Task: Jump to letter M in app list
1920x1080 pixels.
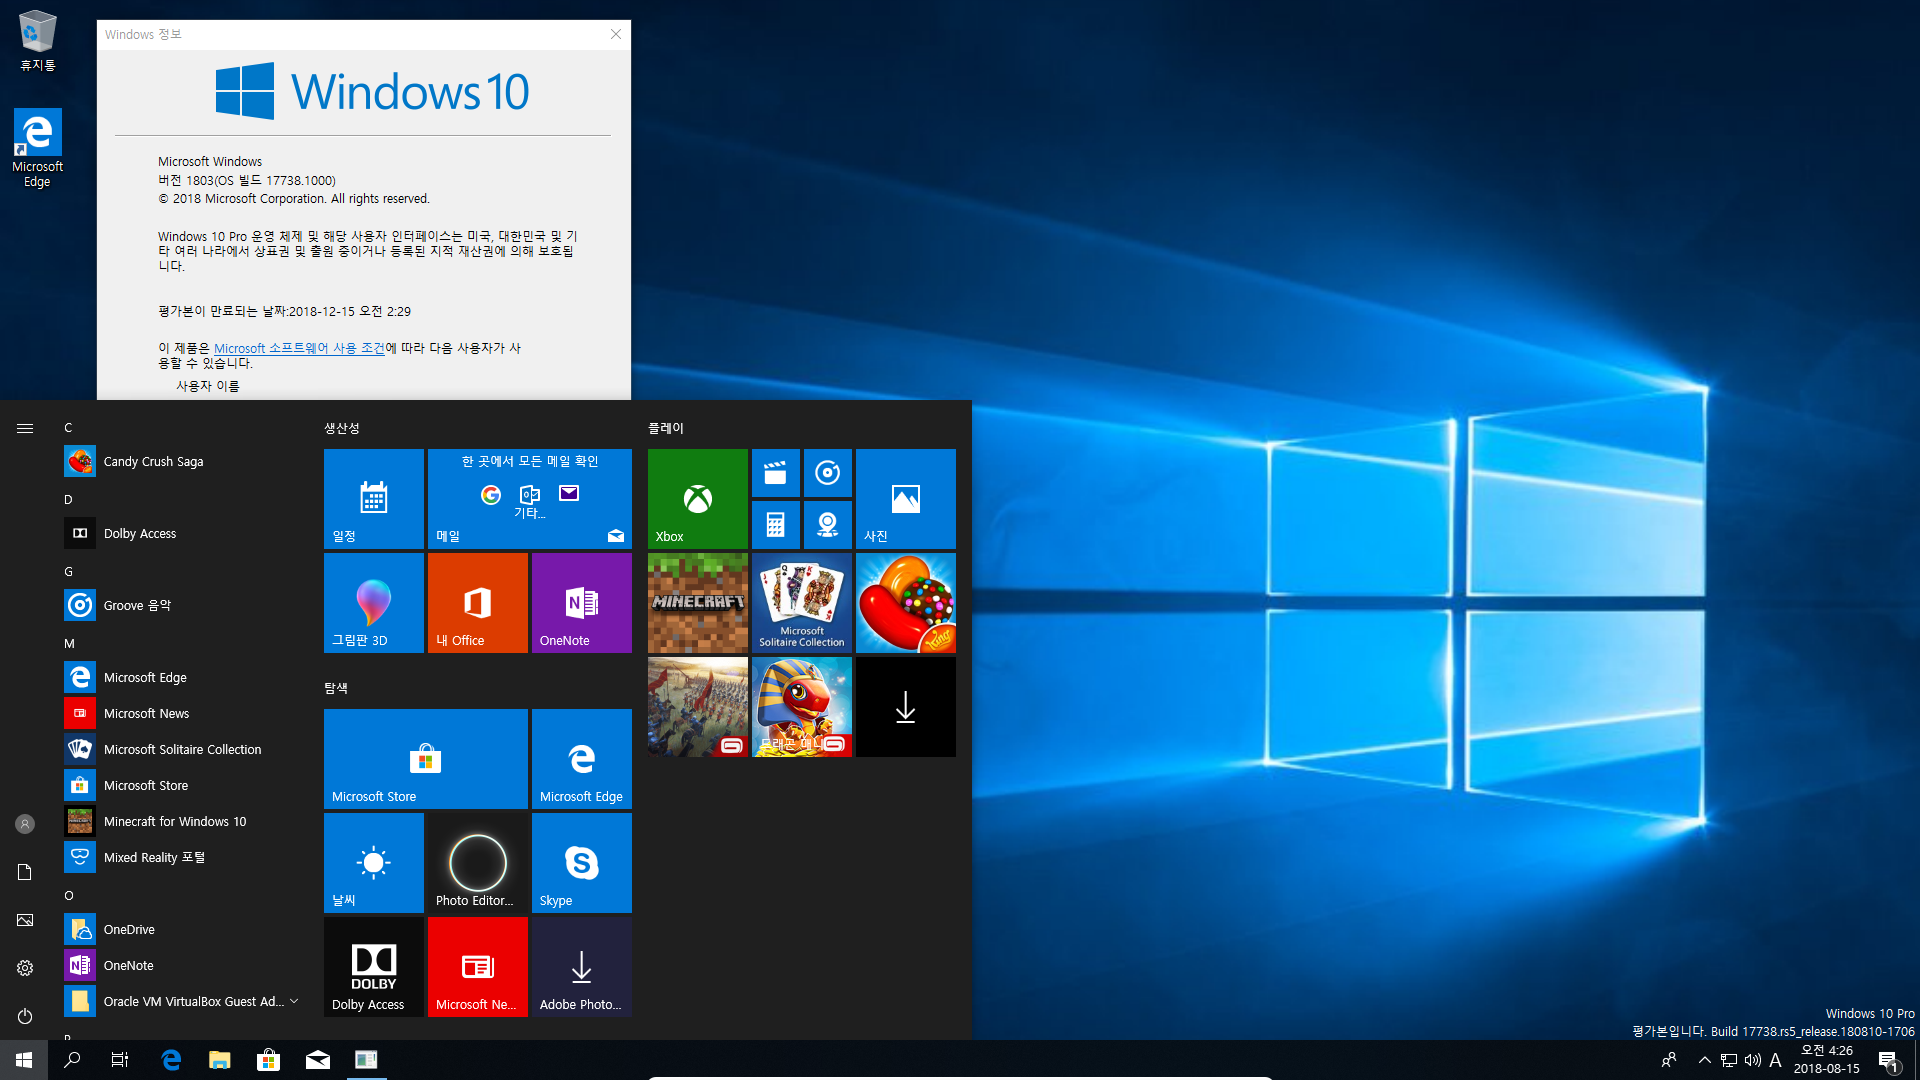Action: click(69, 643)
